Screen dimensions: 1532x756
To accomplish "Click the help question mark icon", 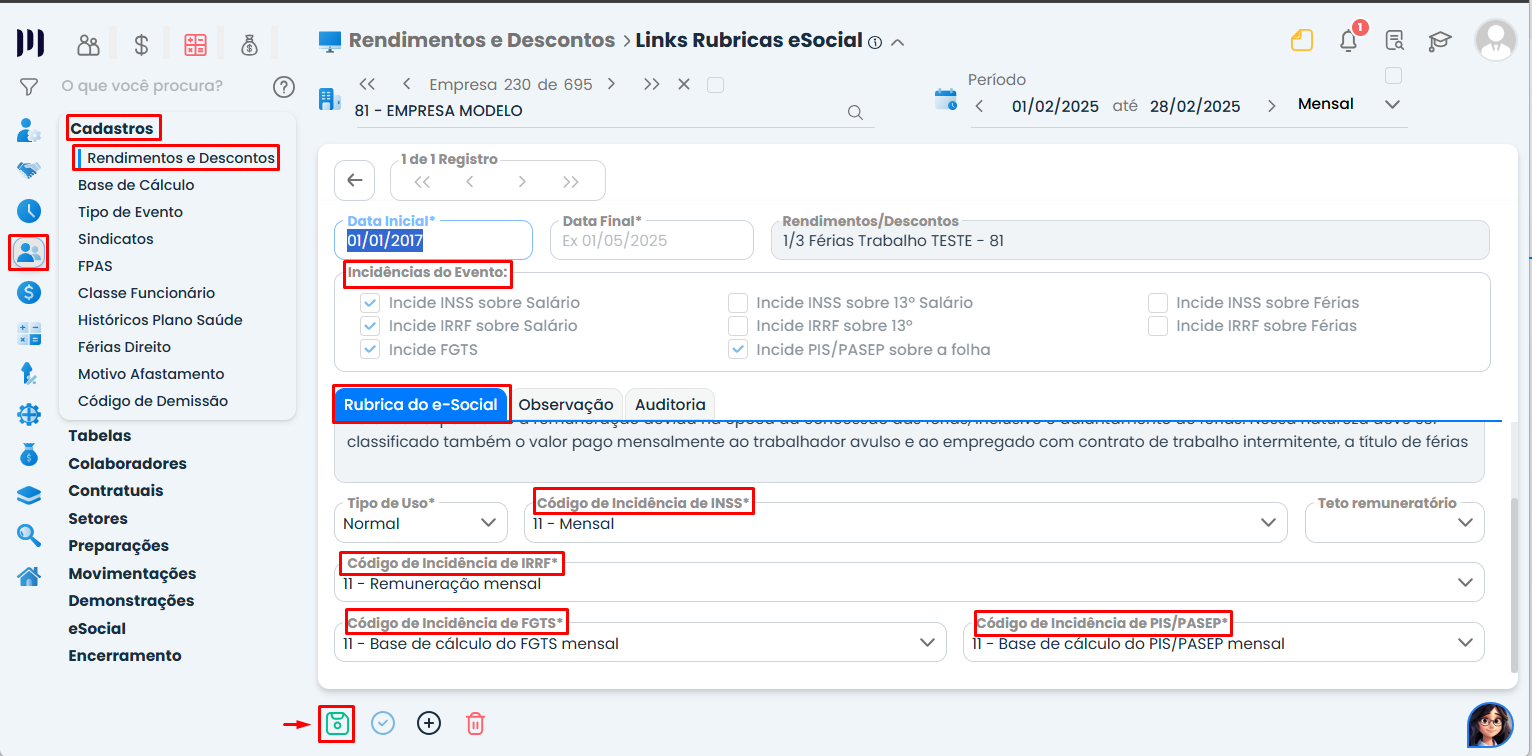I will click(284, 87).
